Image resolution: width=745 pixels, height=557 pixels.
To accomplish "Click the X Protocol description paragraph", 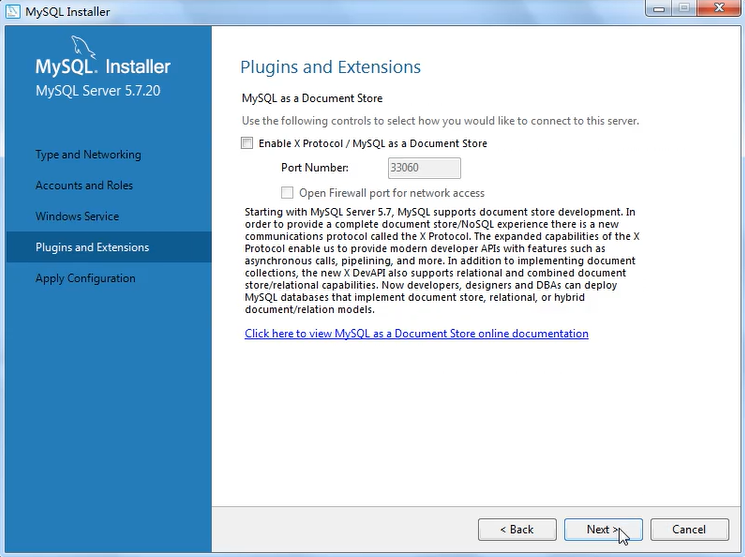I will tap(442, 260).
